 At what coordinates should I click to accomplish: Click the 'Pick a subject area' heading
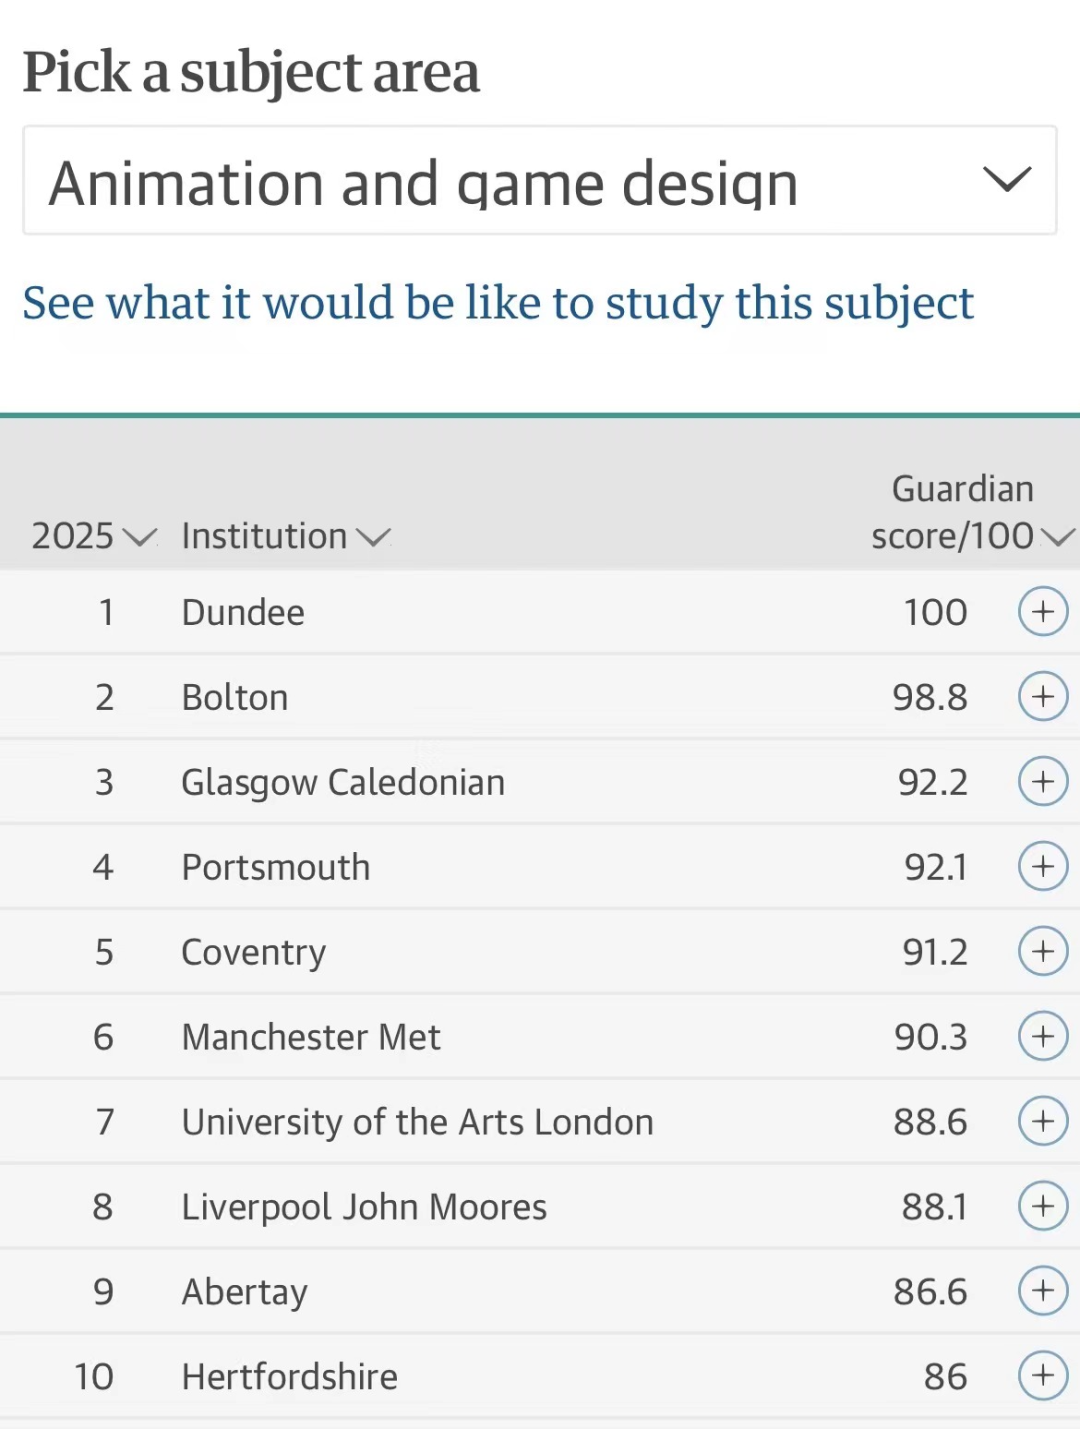[251, 73]
